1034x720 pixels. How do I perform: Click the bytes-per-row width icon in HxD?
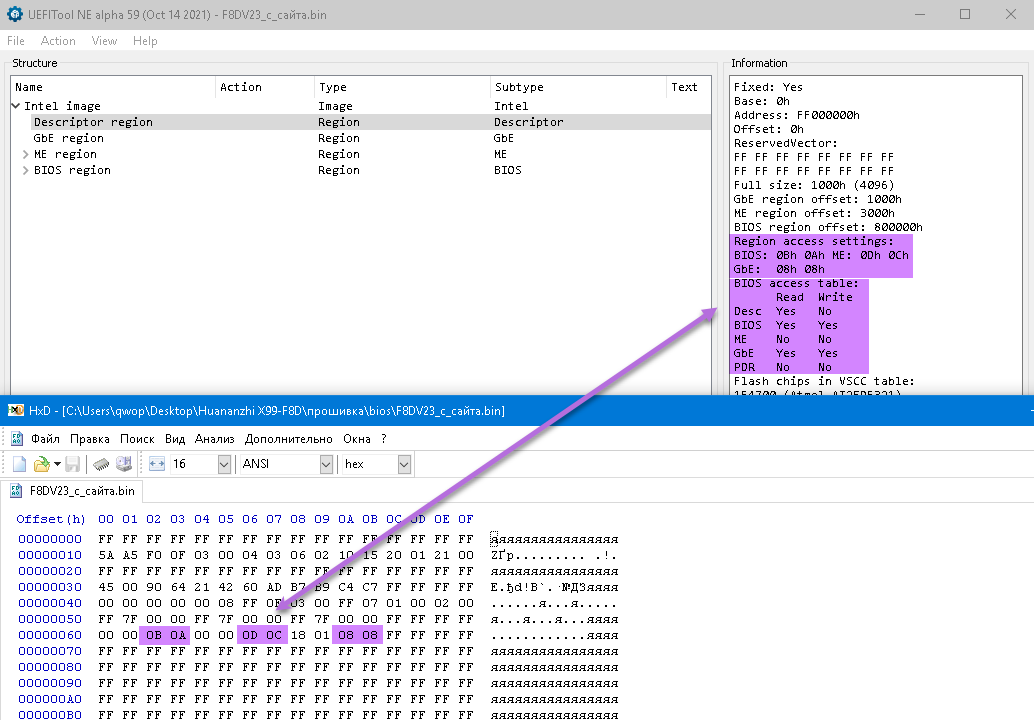tap(157, 464)
